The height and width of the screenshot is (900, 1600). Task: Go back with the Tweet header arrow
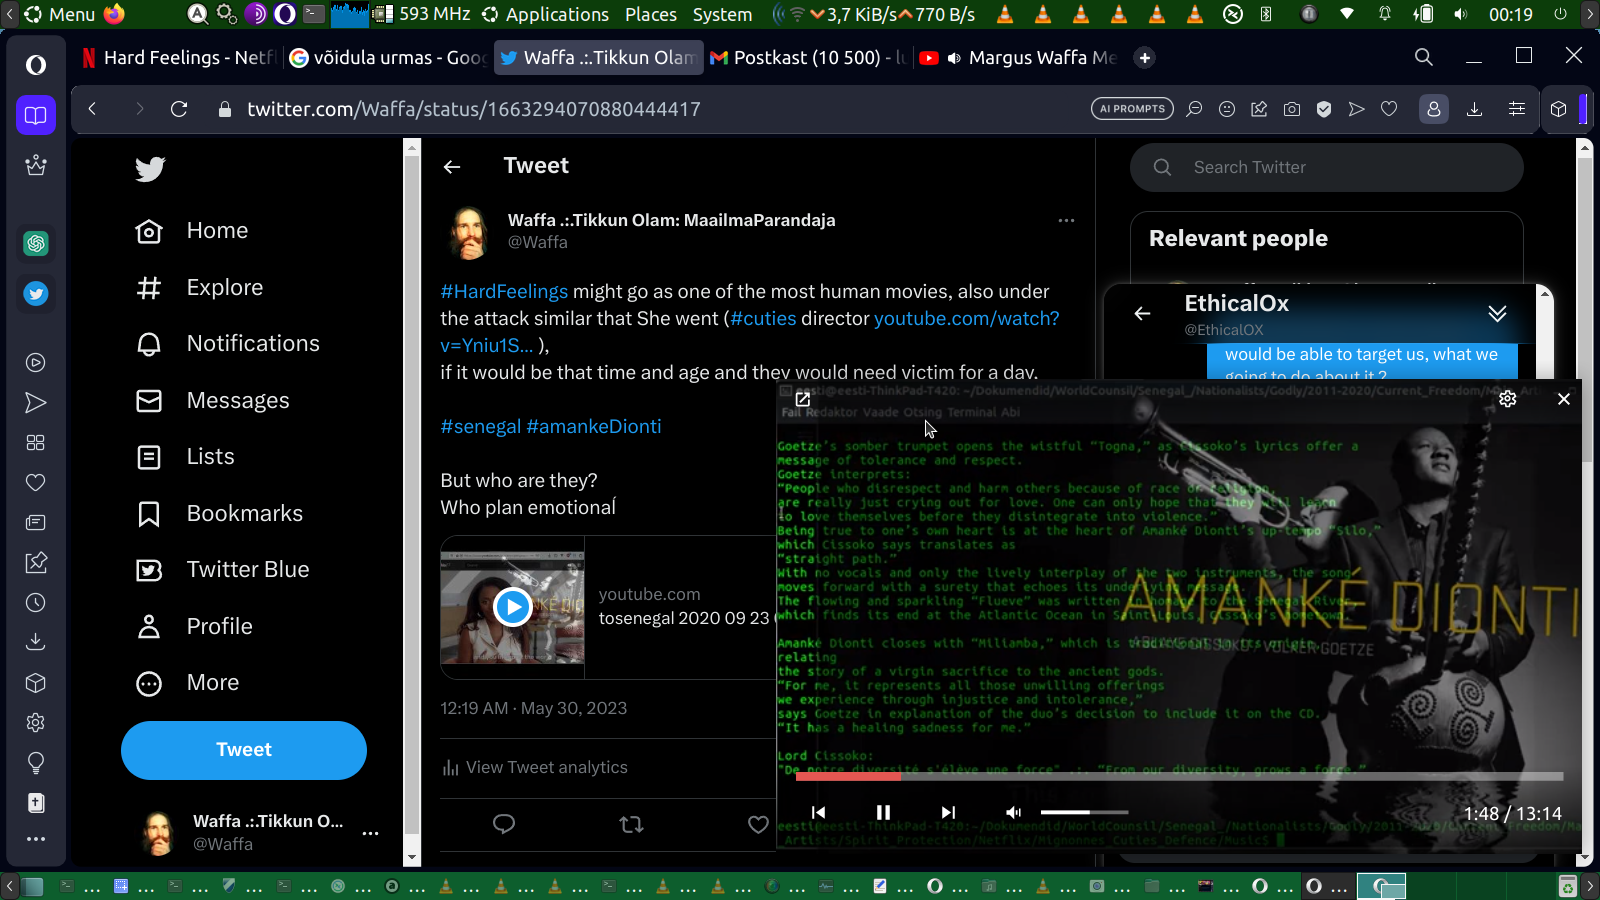coord(452,167)
